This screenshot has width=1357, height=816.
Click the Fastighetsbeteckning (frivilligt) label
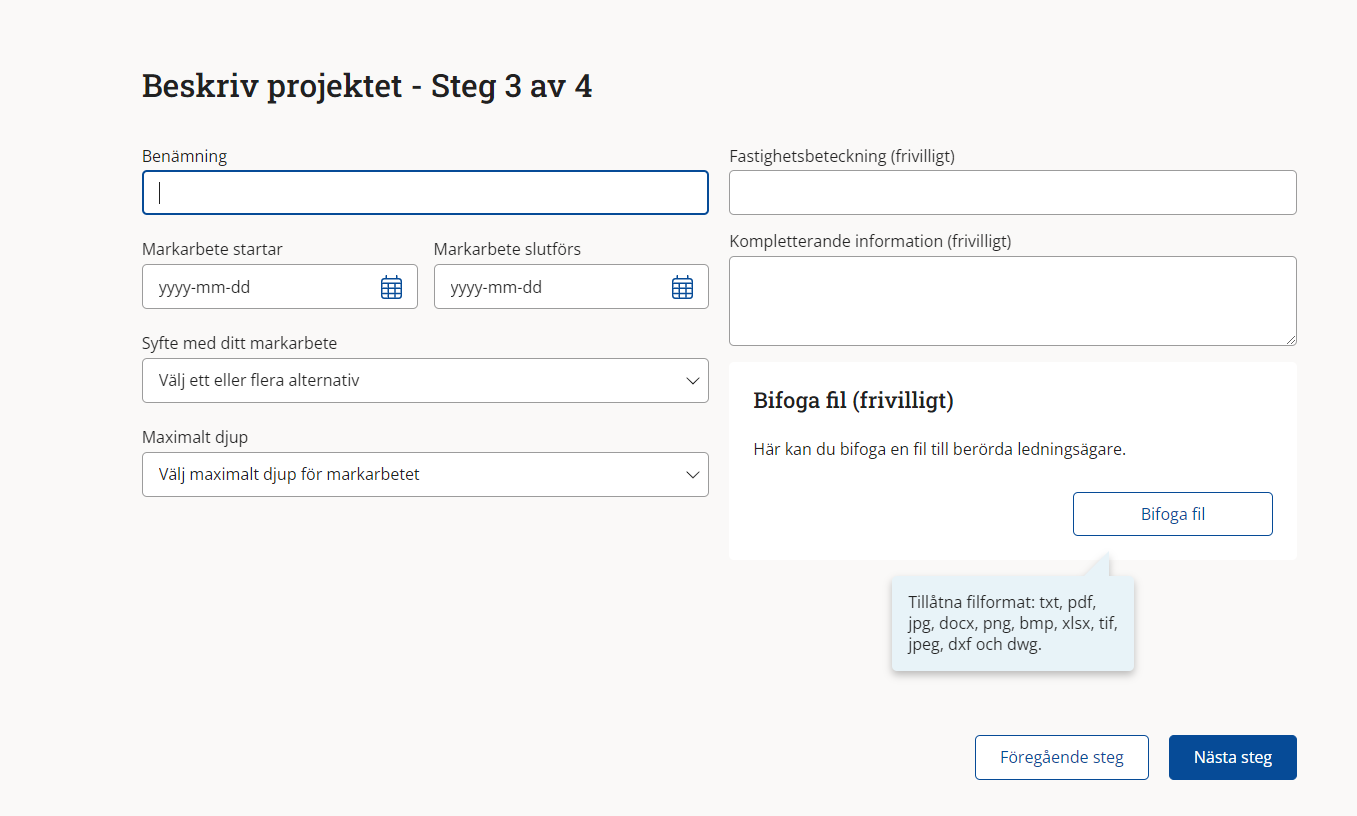842,156
